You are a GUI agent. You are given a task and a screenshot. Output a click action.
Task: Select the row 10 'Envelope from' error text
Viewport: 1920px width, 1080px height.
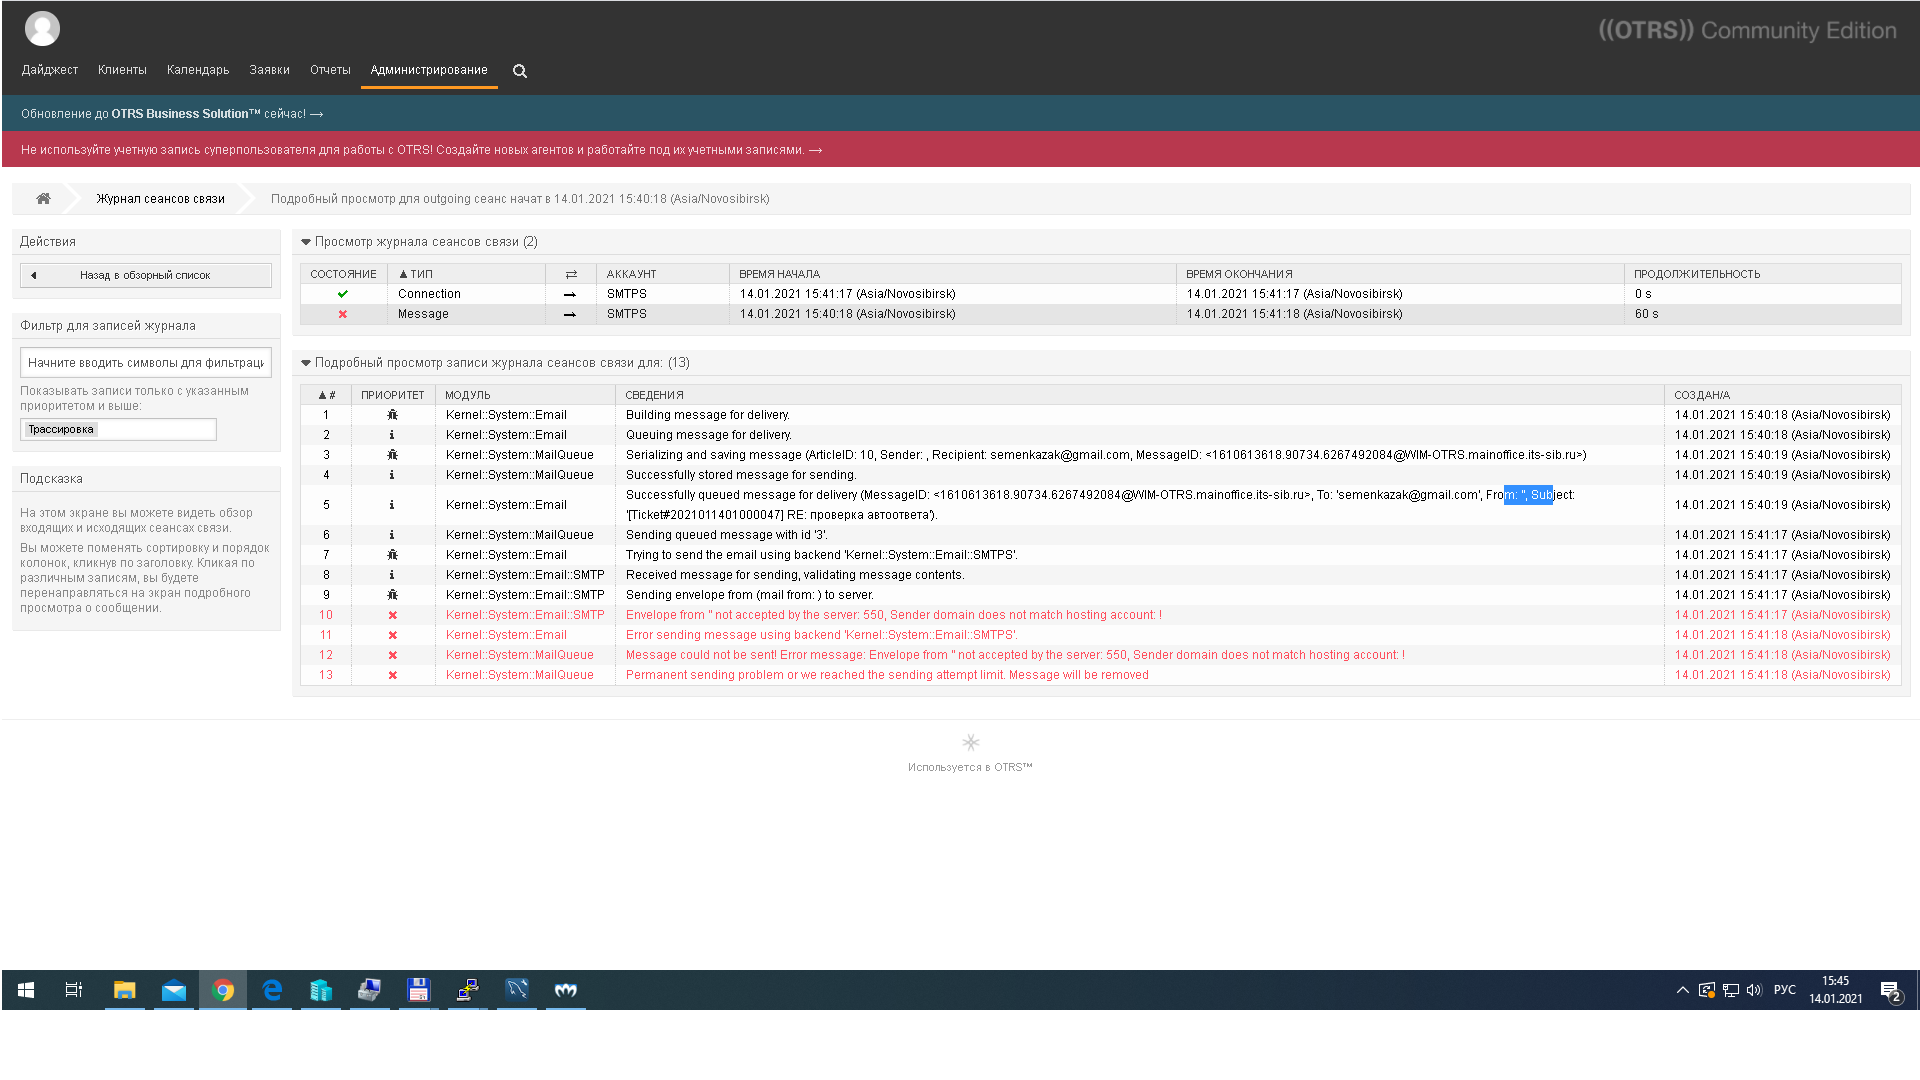click(x=893, y=615)
